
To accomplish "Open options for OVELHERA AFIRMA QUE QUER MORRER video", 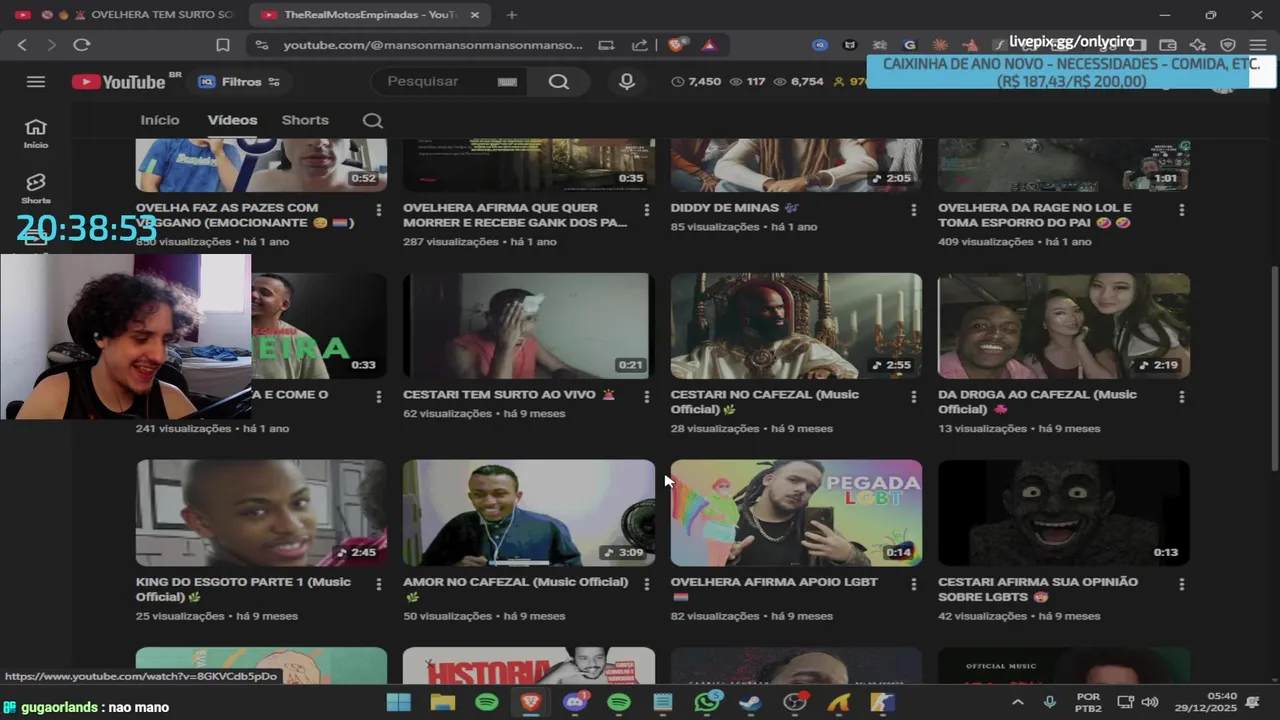I will 647,210.
